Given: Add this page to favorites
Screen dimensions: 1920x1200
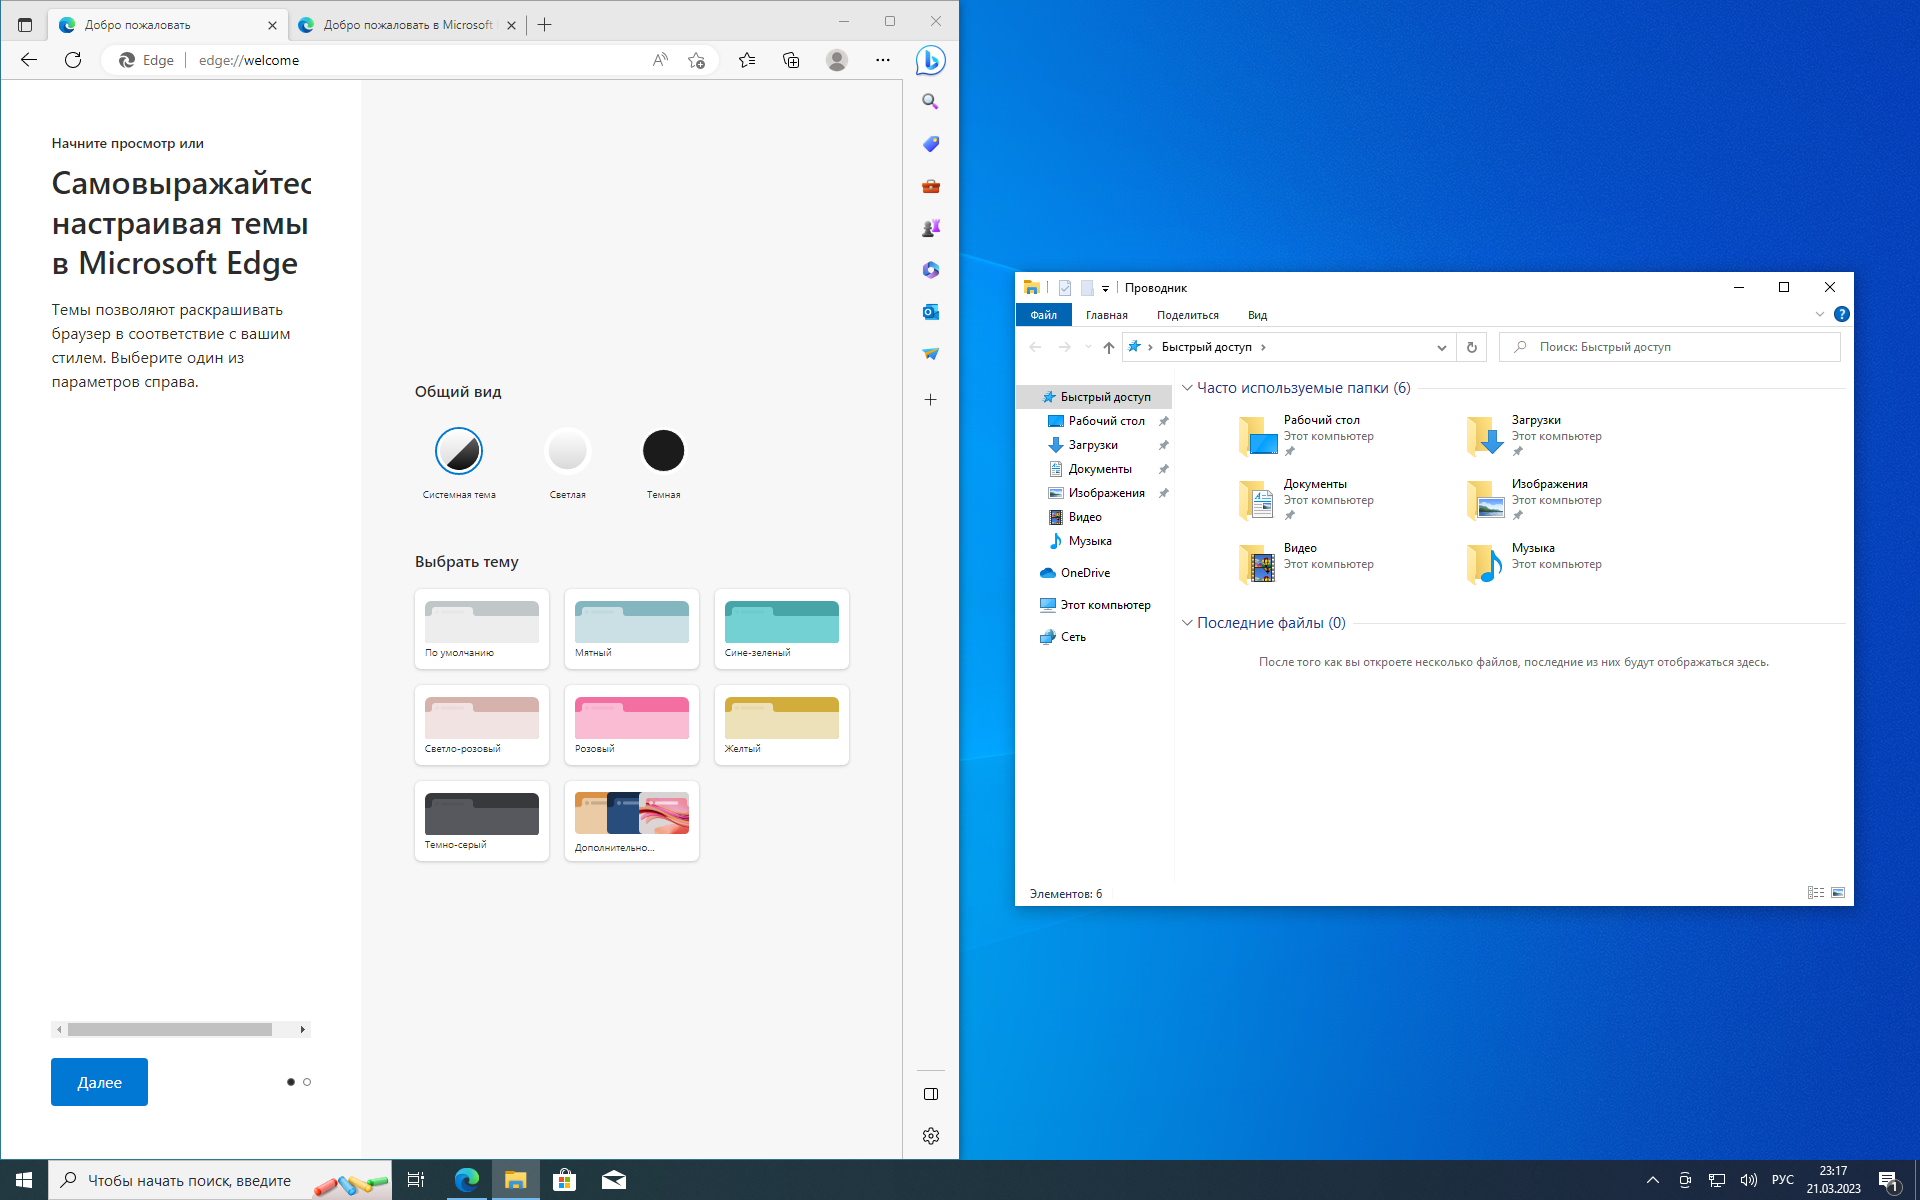Looking at the screenshot, I should 697,60.
